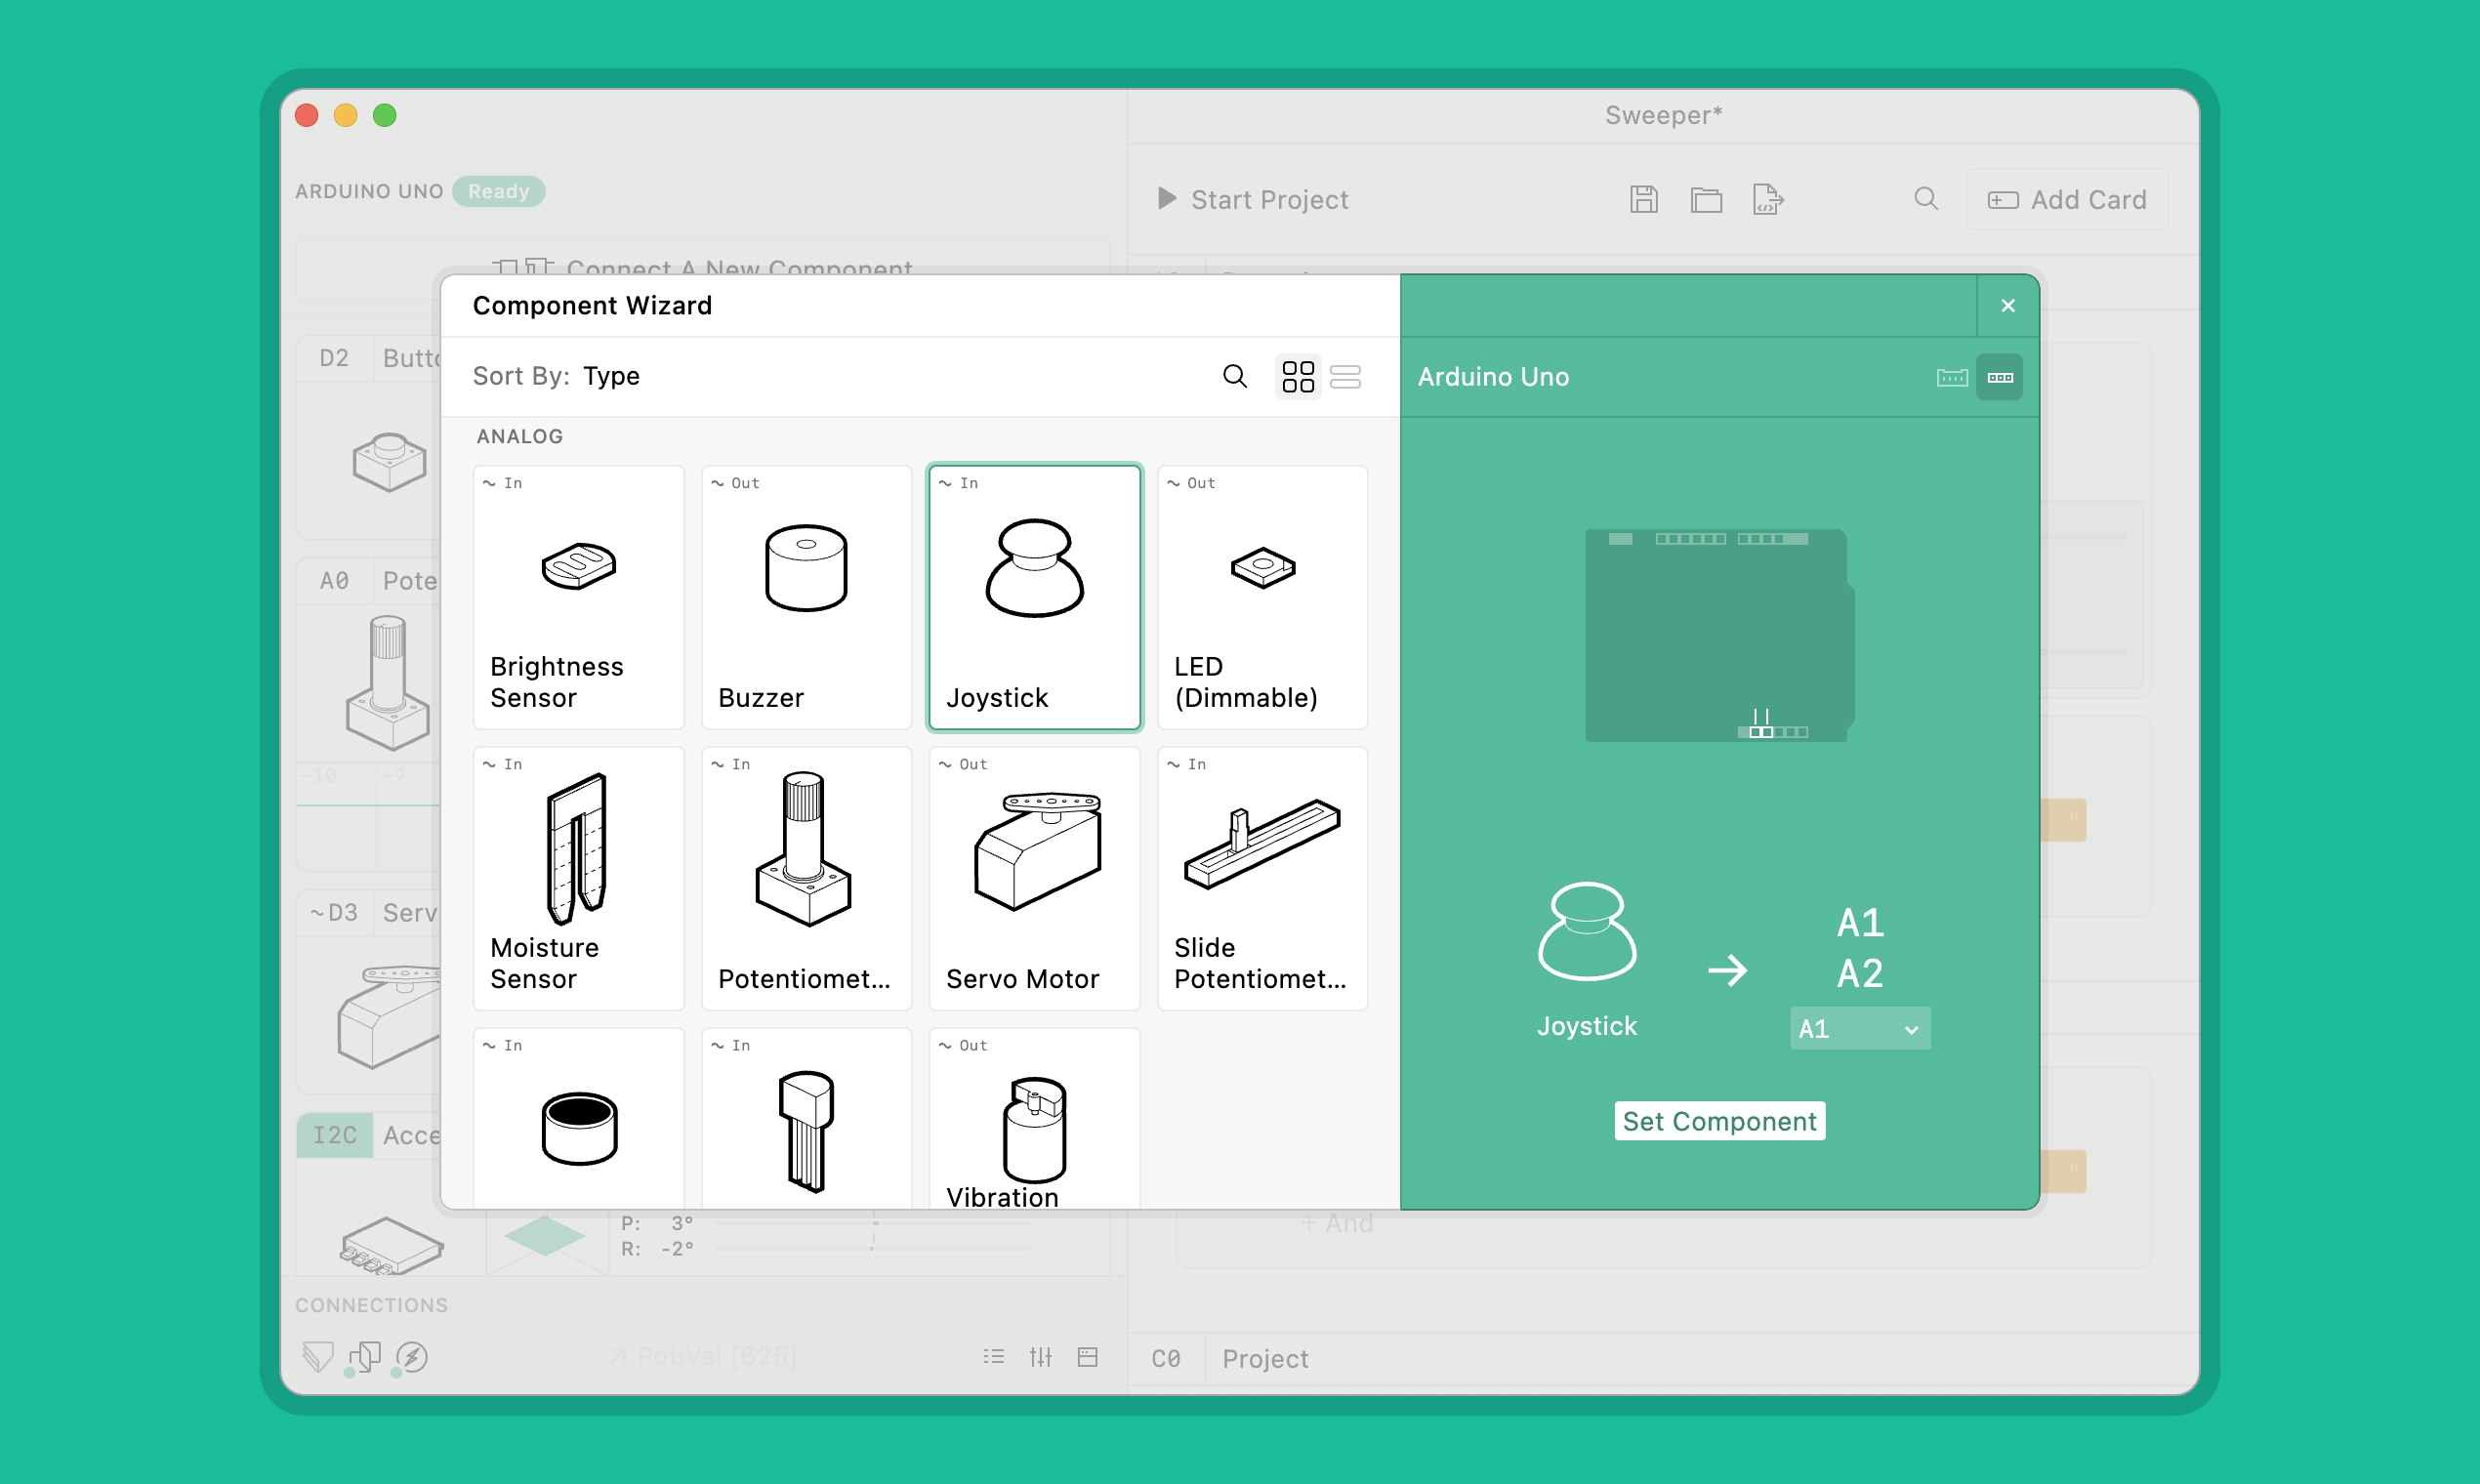Viewport: 2480px width, 1484px height.
Task: Click the servo icon on D3
Action: 389,1015
